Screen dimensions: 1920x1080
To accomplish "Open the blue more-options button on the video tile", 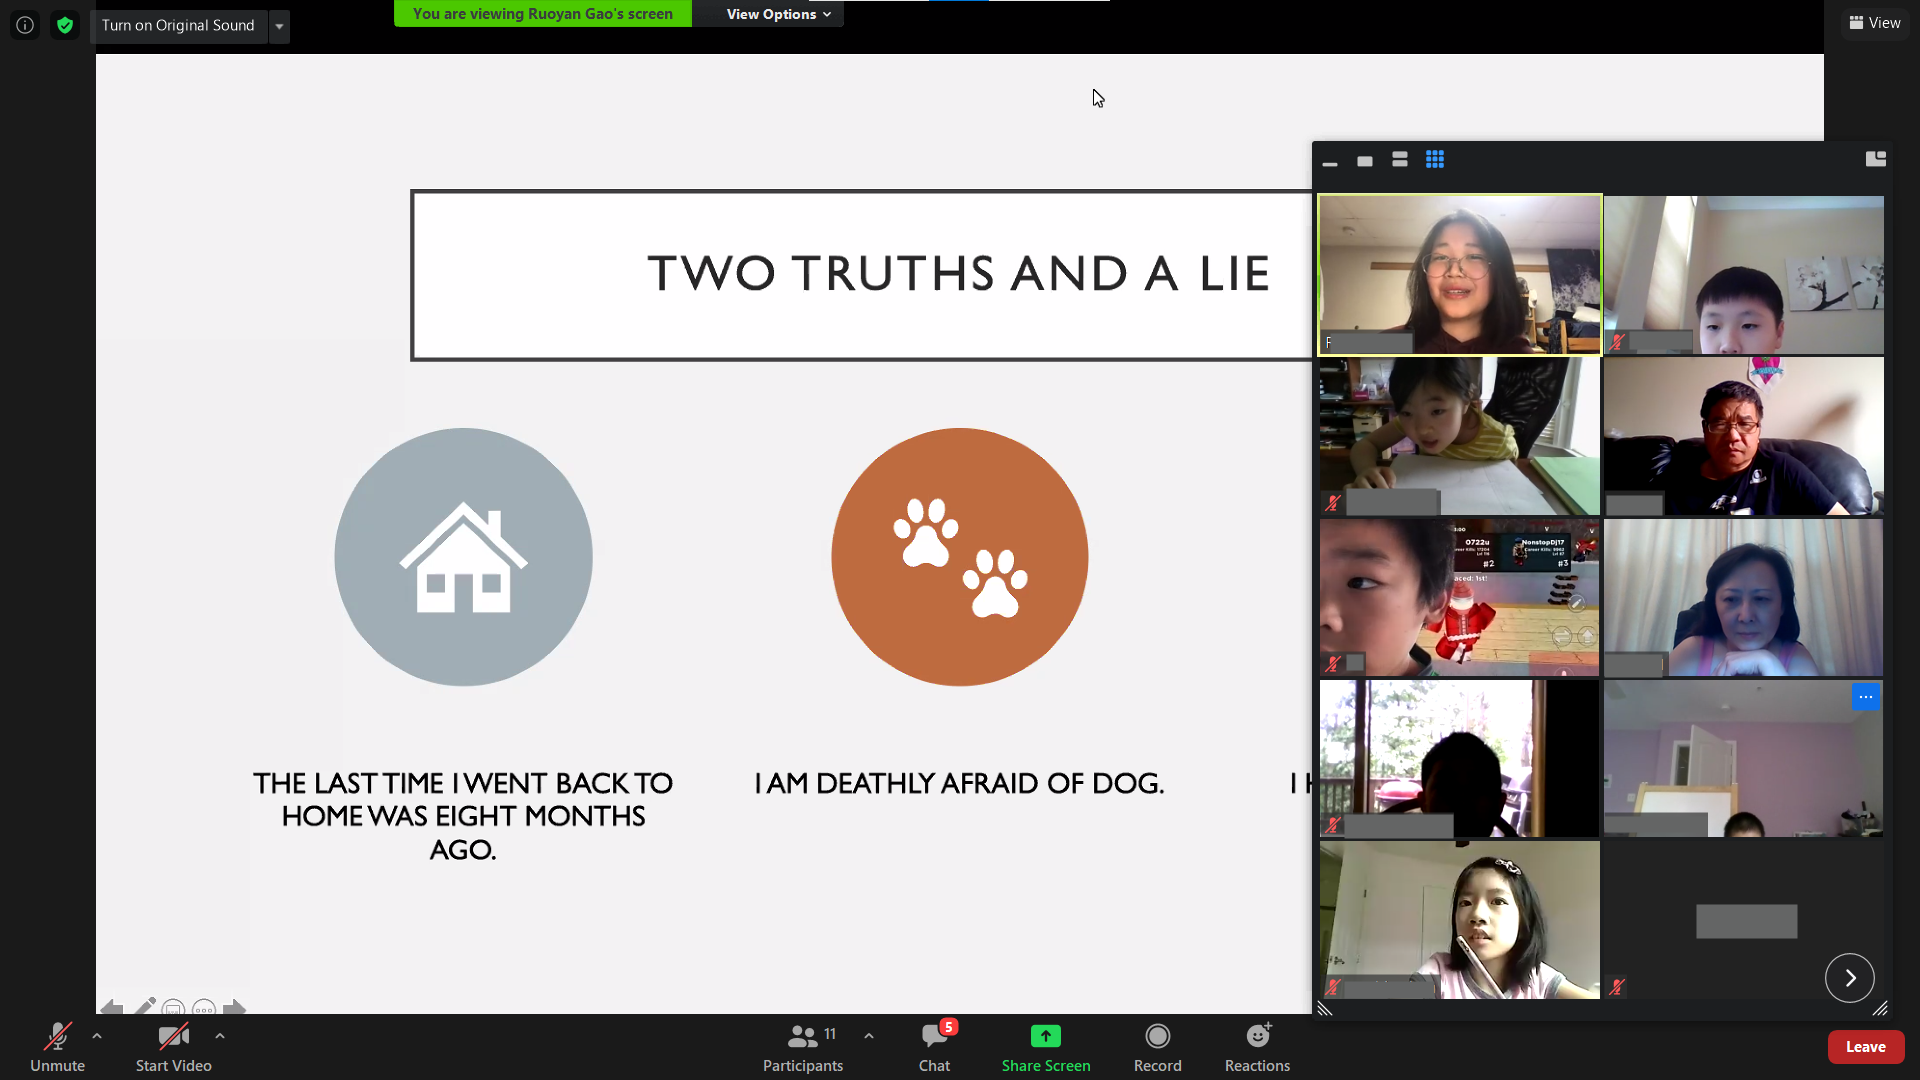I will pyautogui.click(x=1866, y=697).
